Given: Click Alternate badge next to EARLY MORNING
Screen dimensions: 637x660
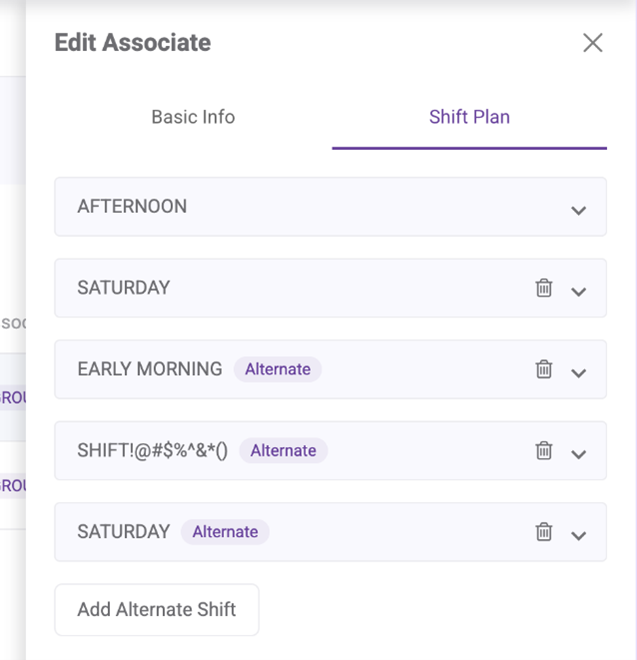Looking at the screenshot, I should 278,369.
